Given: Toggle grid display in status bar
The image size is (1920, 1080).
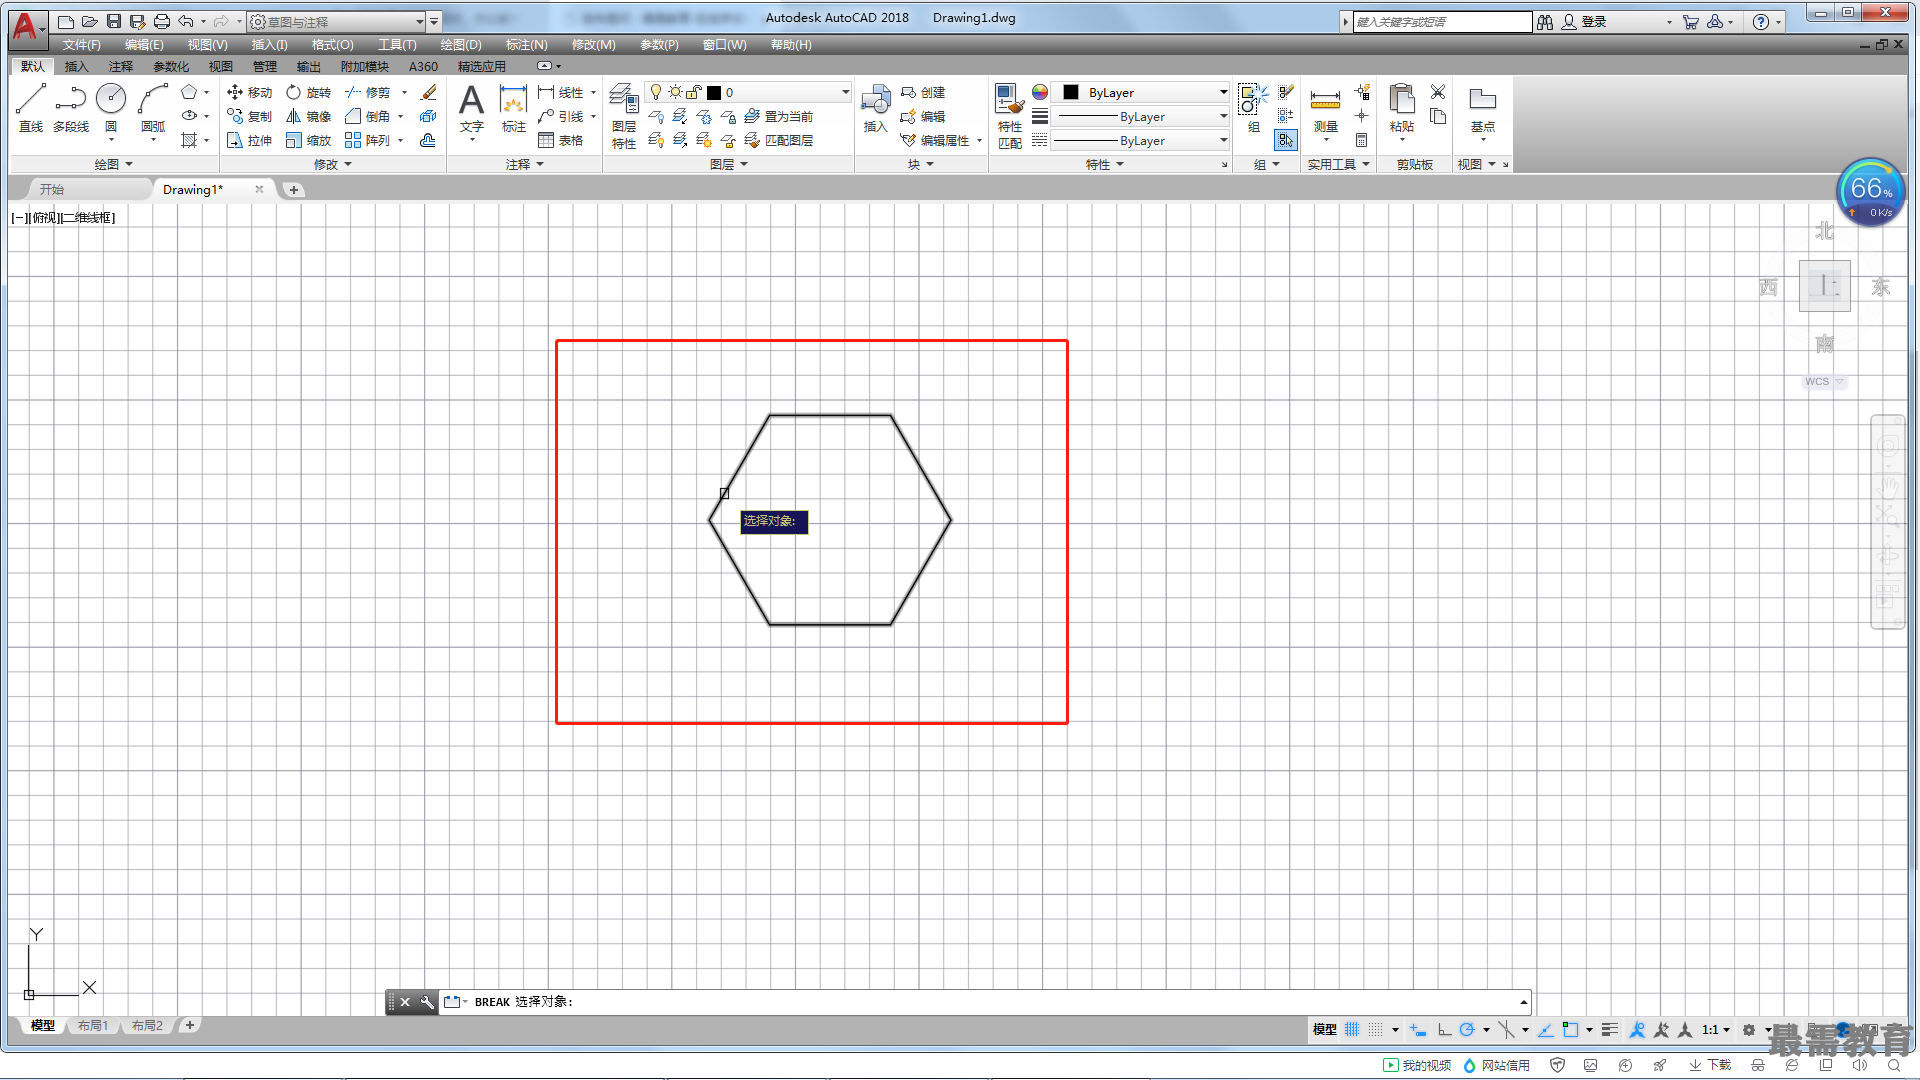Looking at the screenshot, I should tap(1352, 1029).
